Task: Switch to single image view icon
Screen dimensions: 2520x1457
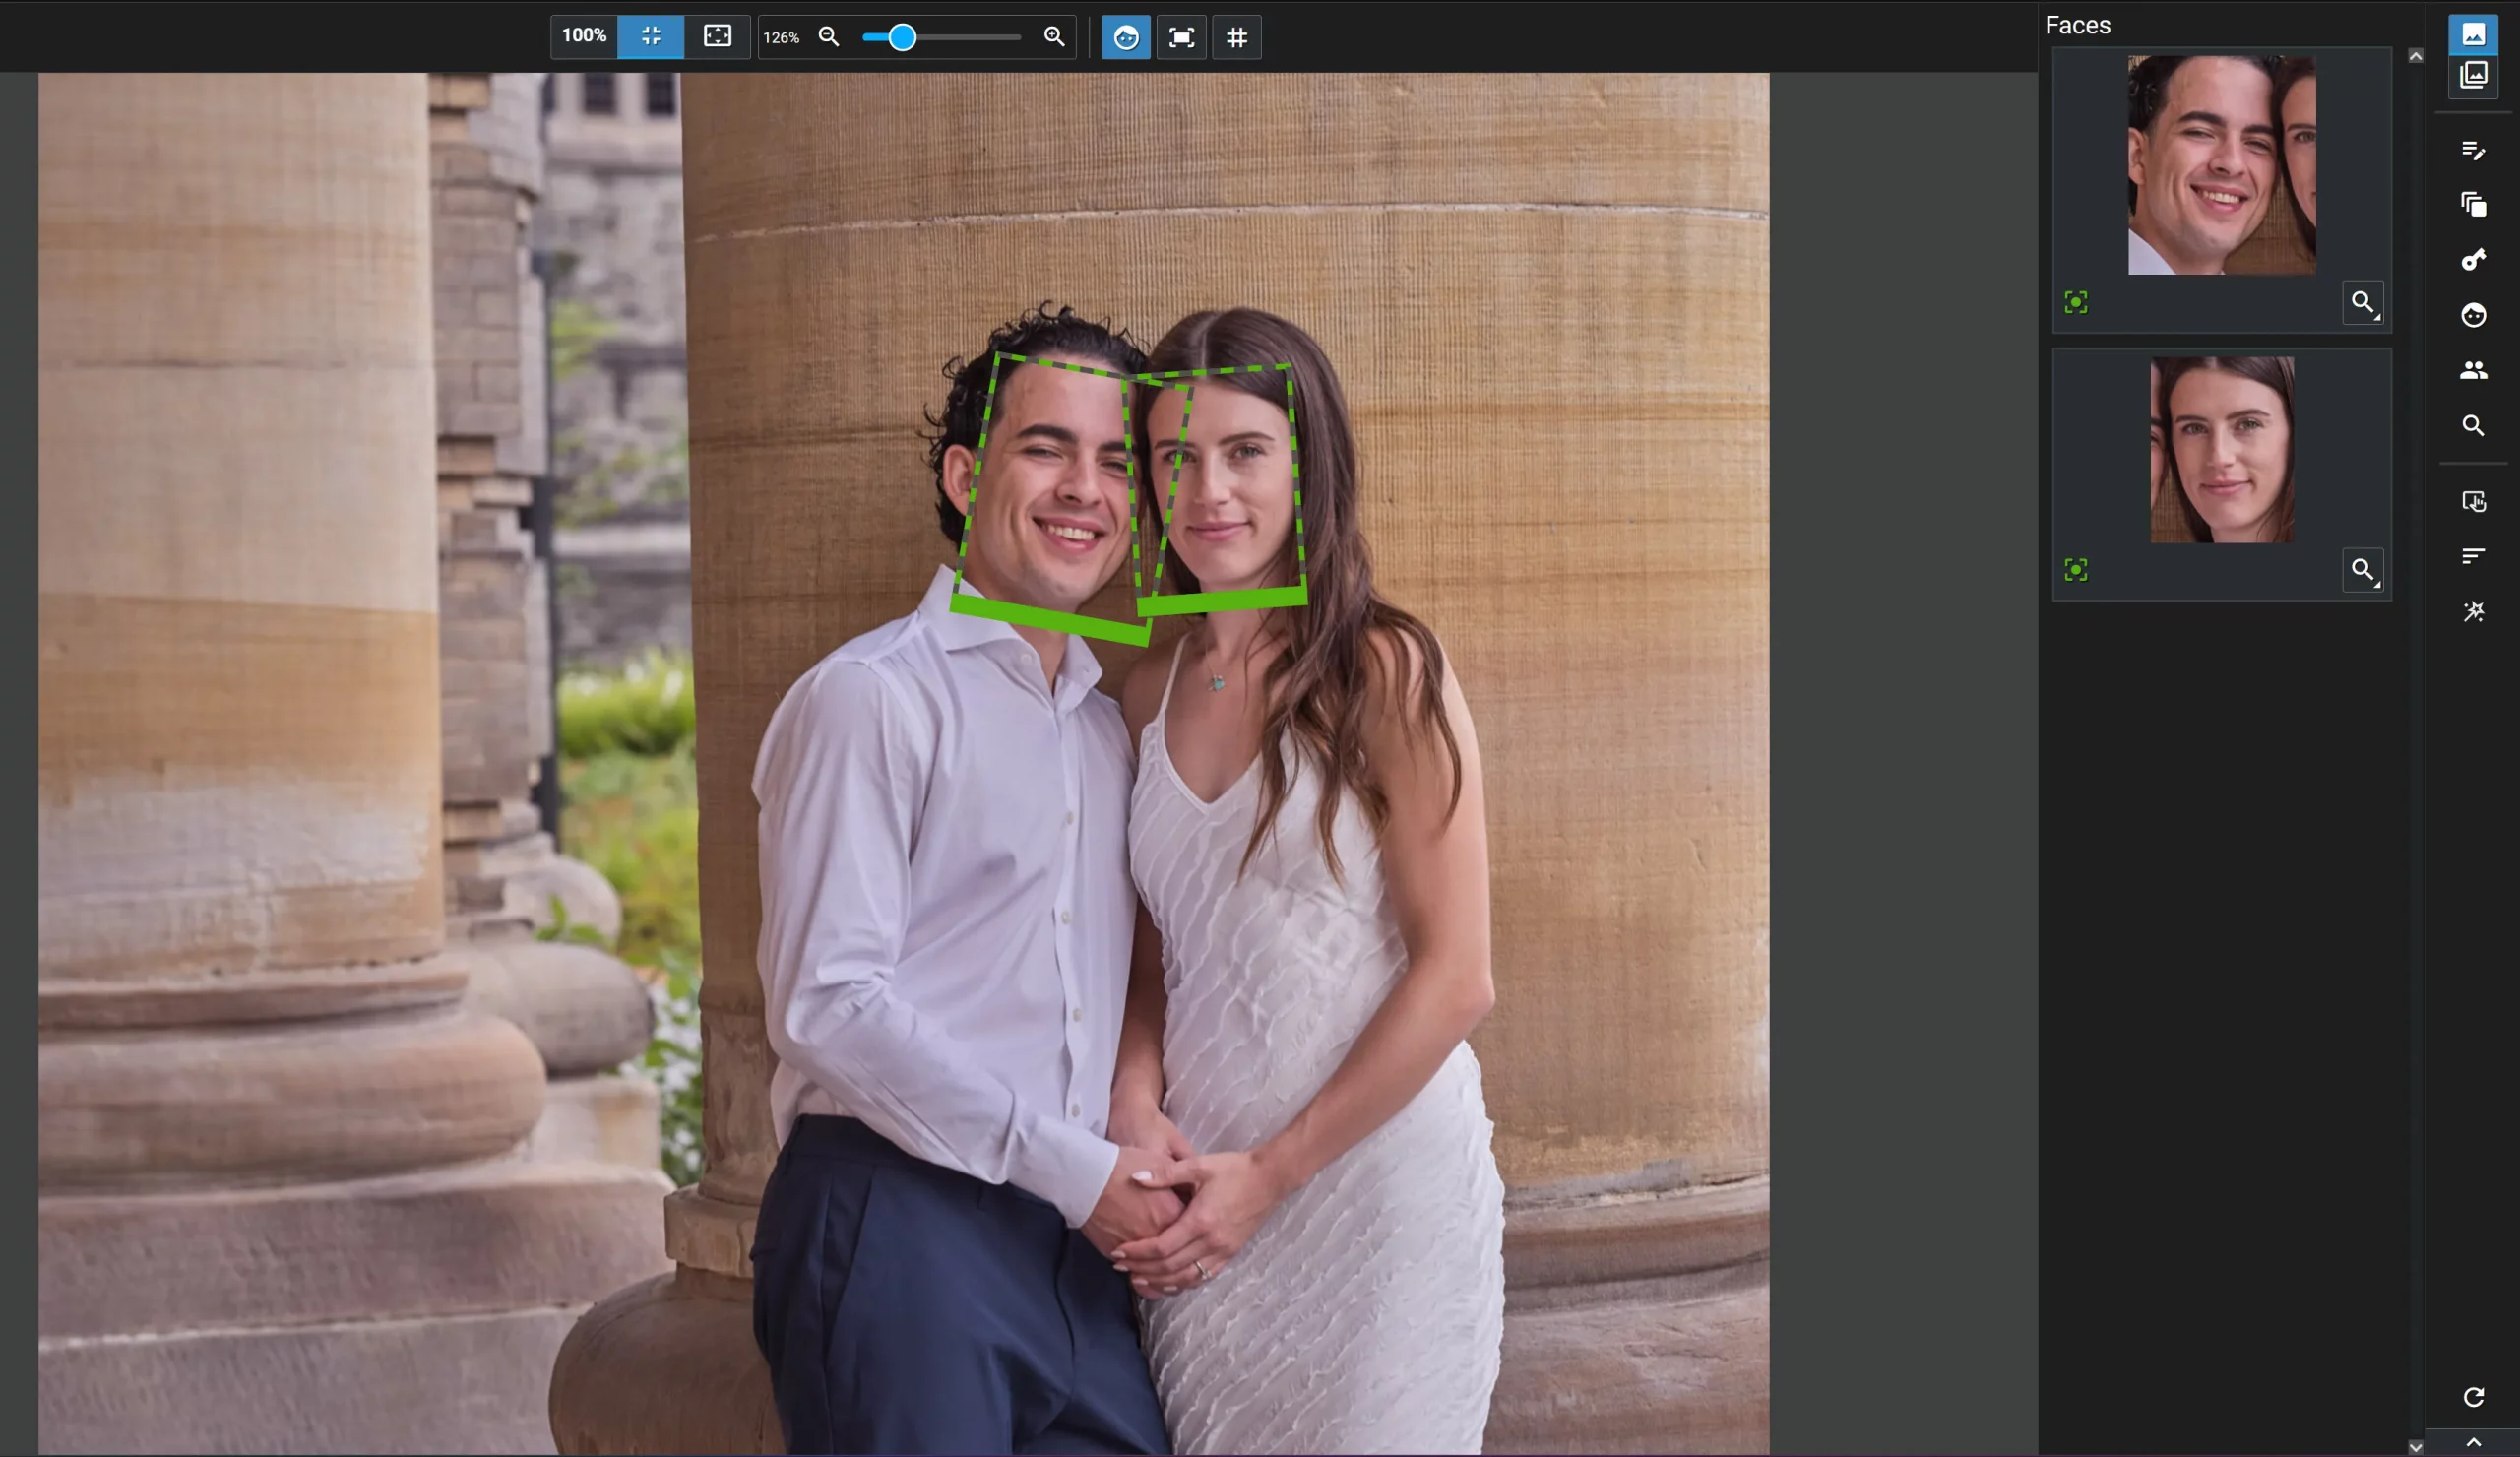Action: coord(2472,34)
